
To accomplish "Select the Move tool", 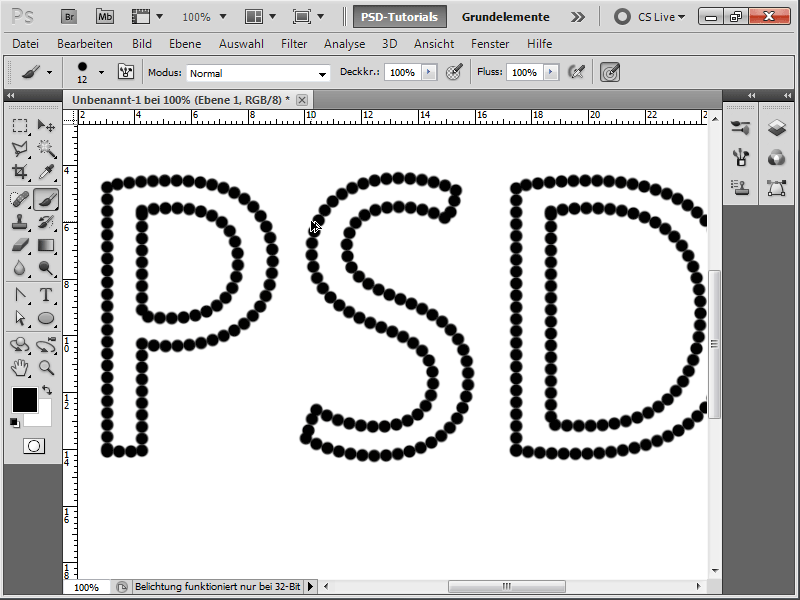I will tap(46, 126).
